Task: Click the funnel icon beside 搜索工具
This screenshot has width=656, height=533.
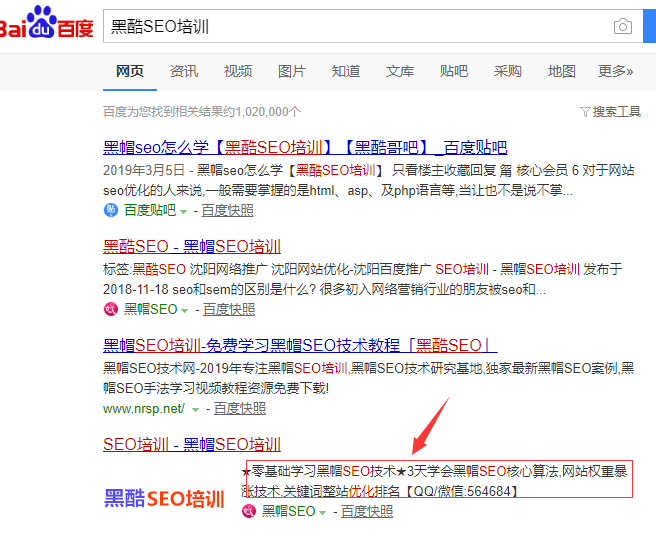Action: 585,112
